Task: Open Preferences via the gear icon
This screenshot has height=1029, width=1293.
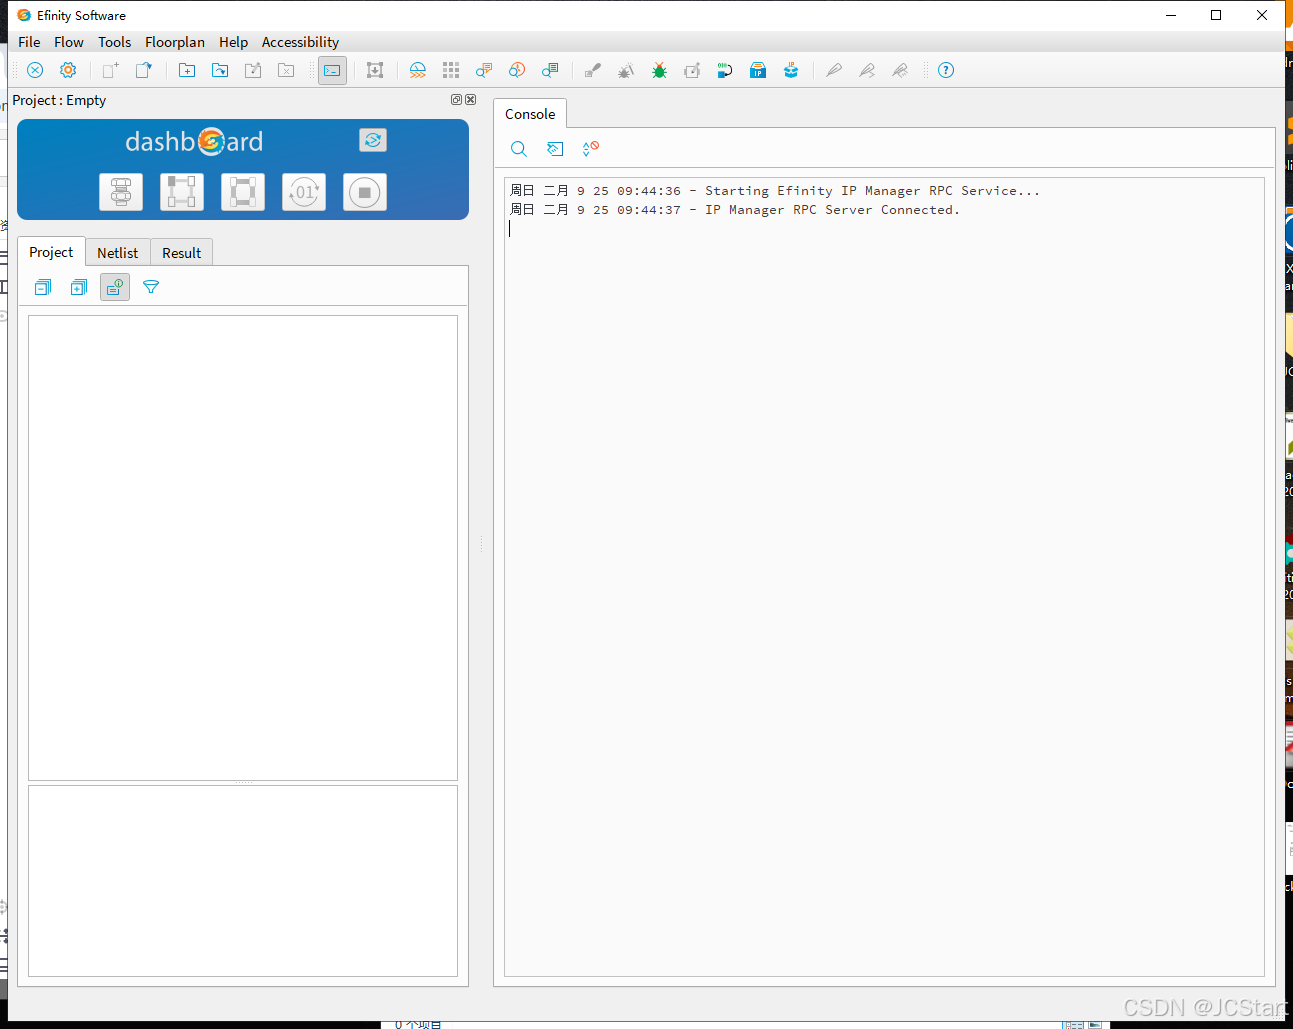Action: pyautogui.click(x=68, y=70)
